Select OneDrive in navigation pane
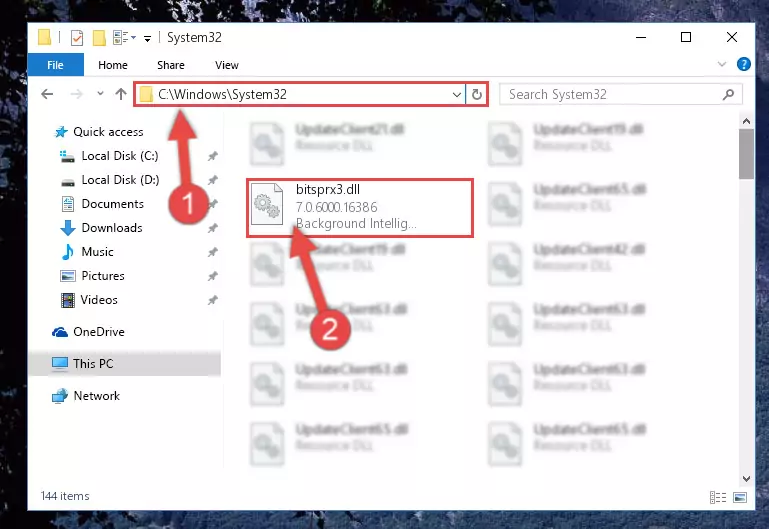769x529 pixels. [89, 332]
